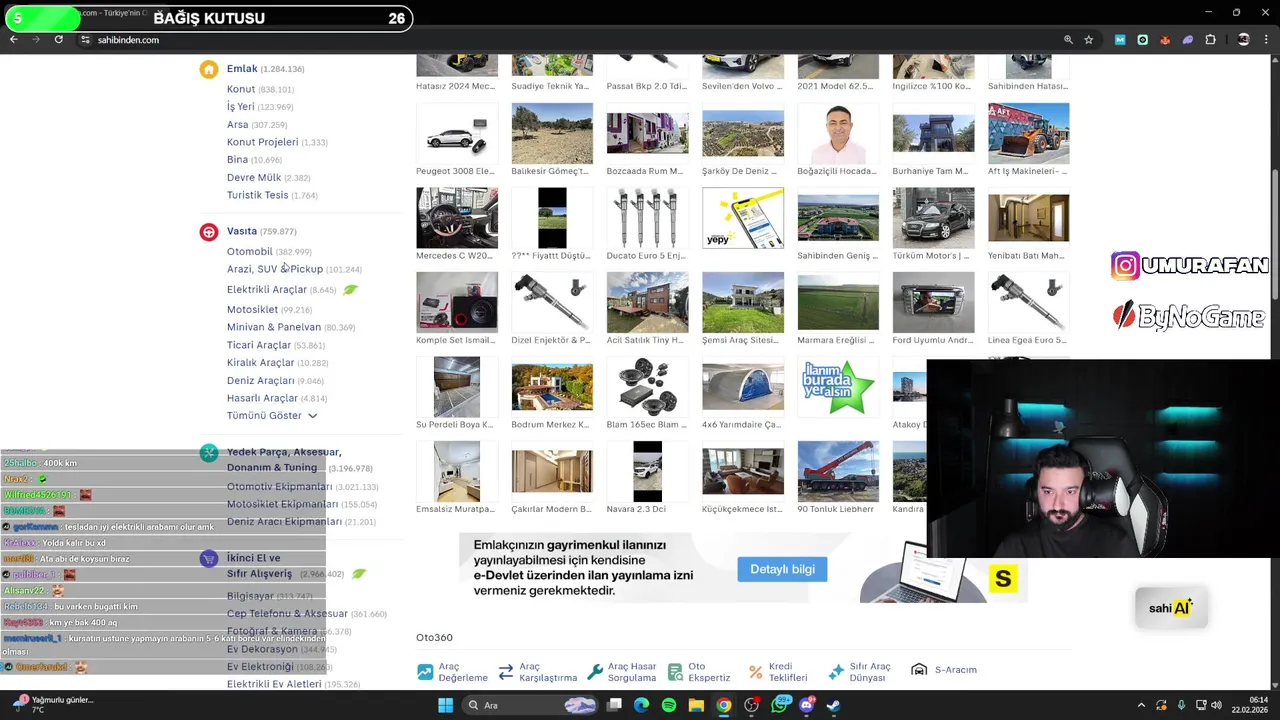The height and width of the screenshot is (720, 1280).
Task: Open Aft İş Makineleri listing thumbnail
Action: (x=1028, y=134)
